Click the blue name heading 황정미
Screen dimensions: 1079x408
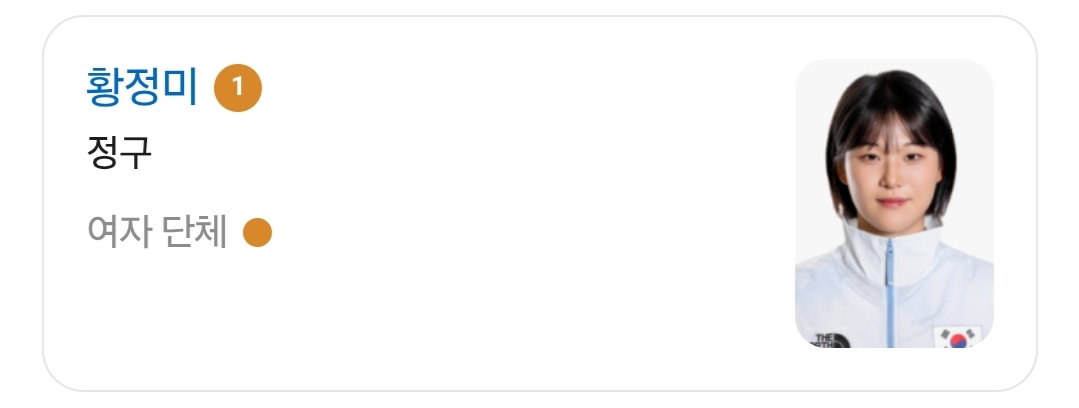click(x=142, y=87)
